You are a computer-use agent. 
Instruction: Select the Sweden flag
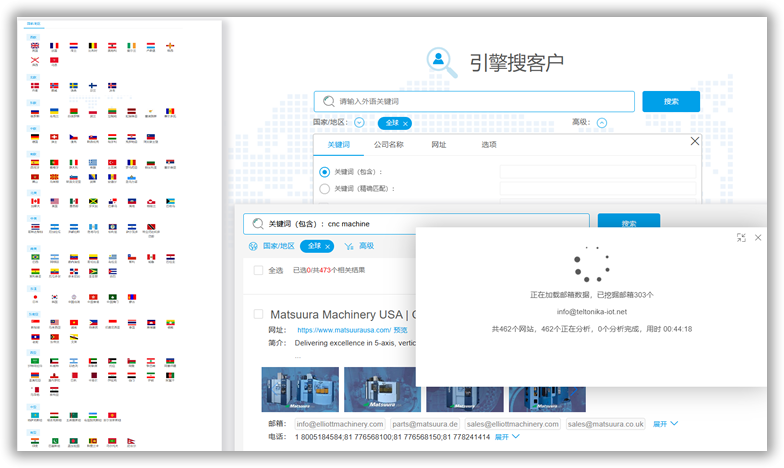(x=74, y=86)
